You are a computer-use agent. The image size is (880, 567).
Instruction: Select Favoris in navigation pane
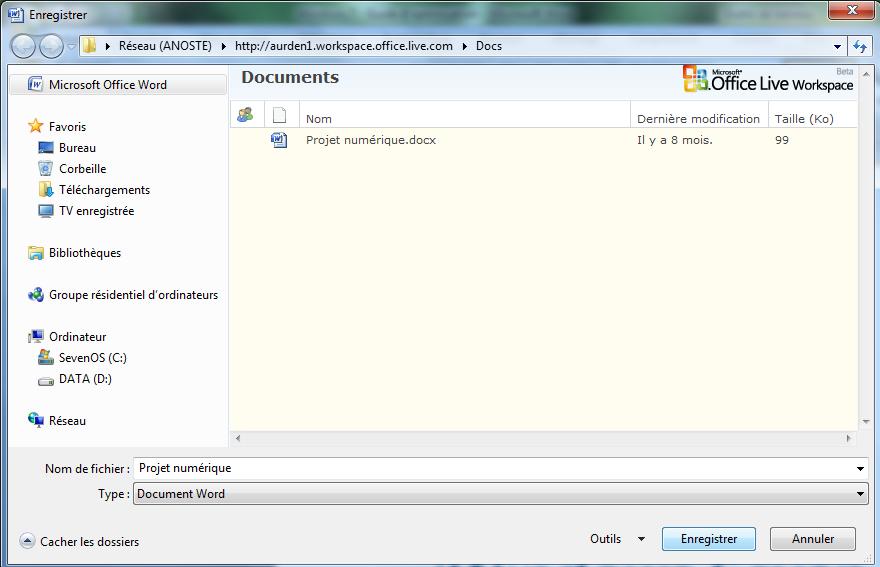[67, 127]
